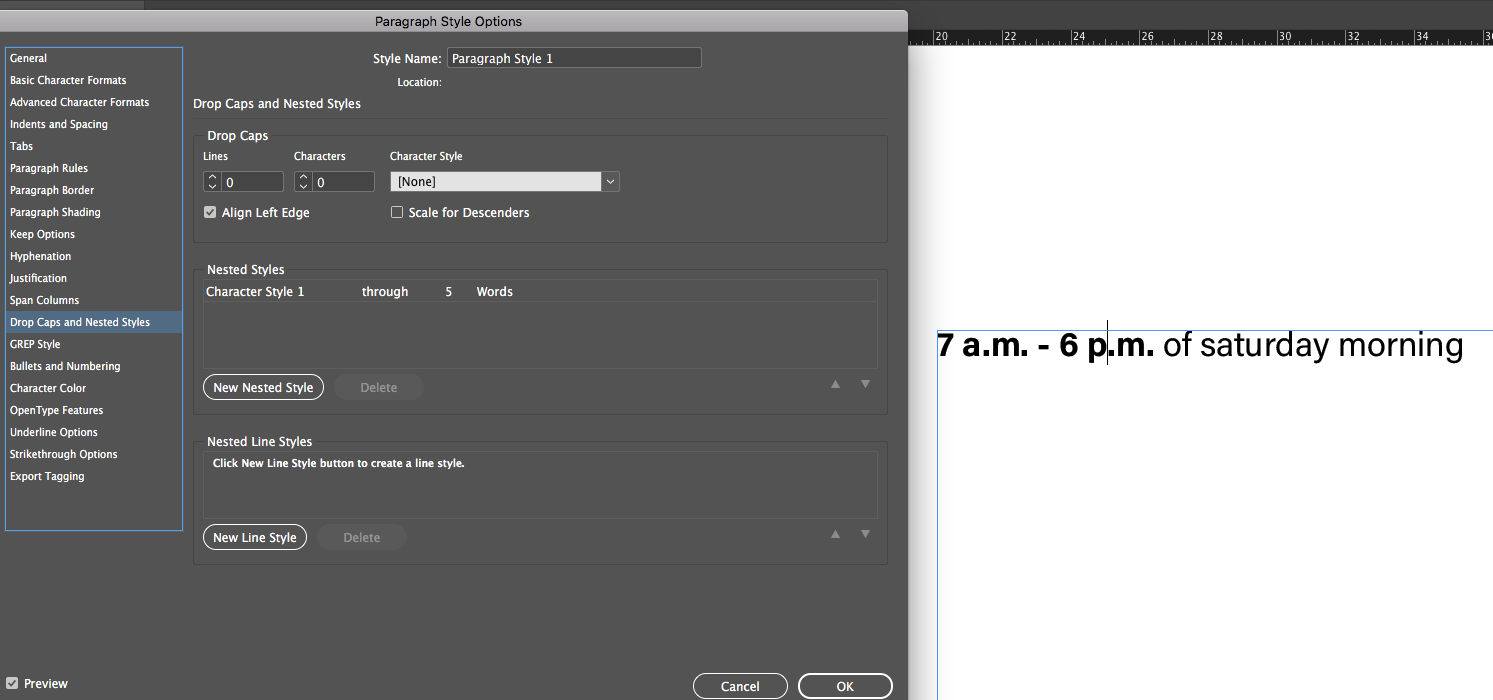Click the word 'saturday' in the document
This screenshot has height=700, width=1493.
coord(1264,346)
